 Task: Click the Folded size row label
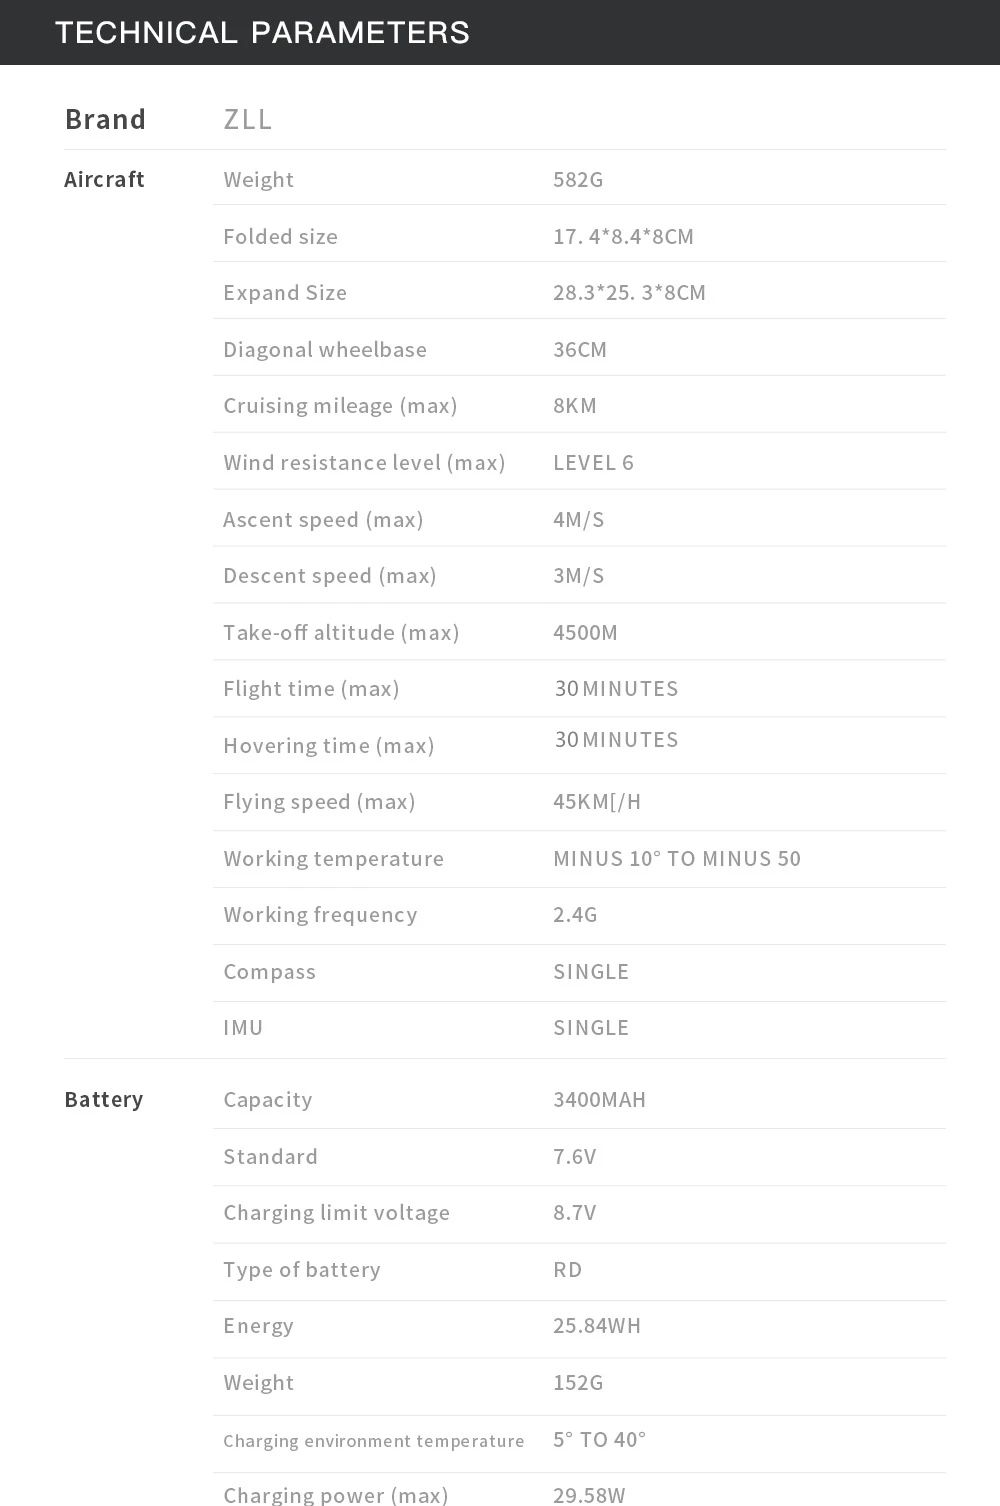(x=280, y=237)
